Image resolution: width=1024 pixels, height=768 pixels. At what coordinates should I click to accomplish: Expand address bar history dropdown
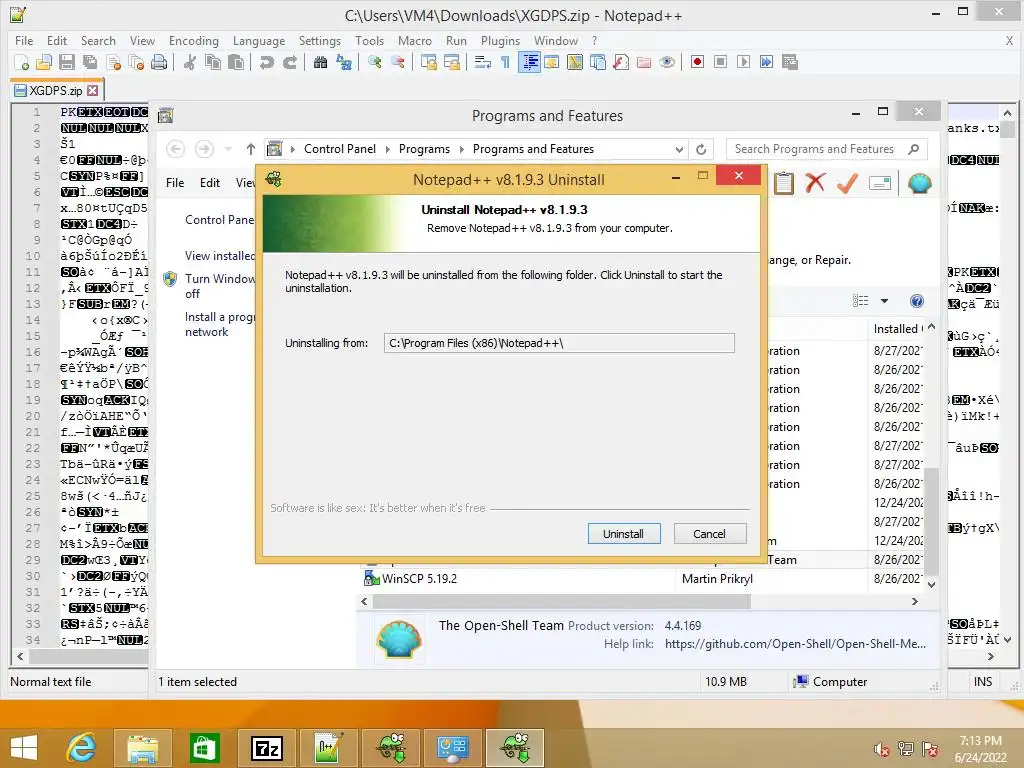(679, 149)
